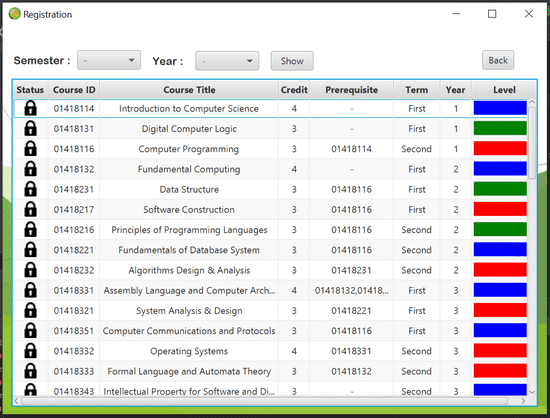
Task: Click the lock icon for System Analysis & Design
Action: (31, 310)
